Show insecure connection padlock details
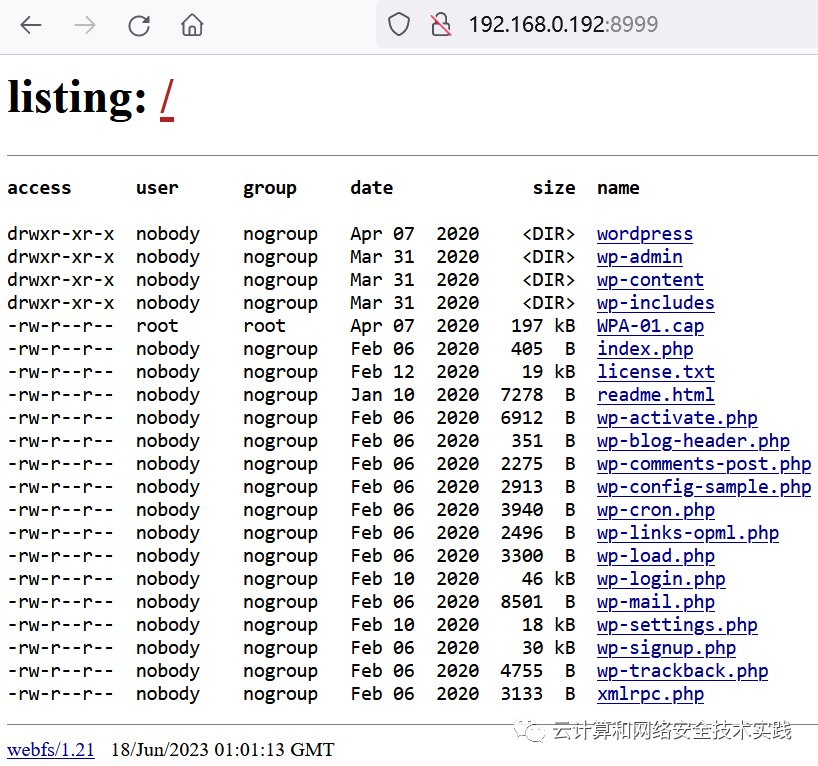818x766 pixels. (x=441, y=25)
